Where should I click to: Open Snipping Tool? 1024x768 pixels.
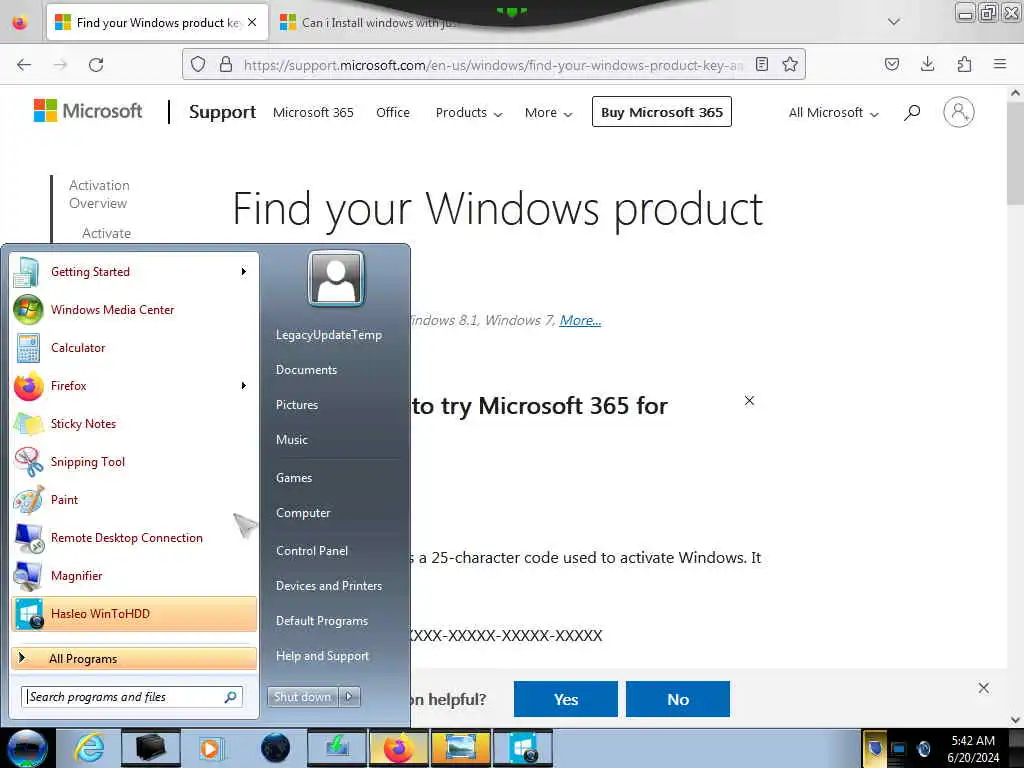(x=134, y=462)
